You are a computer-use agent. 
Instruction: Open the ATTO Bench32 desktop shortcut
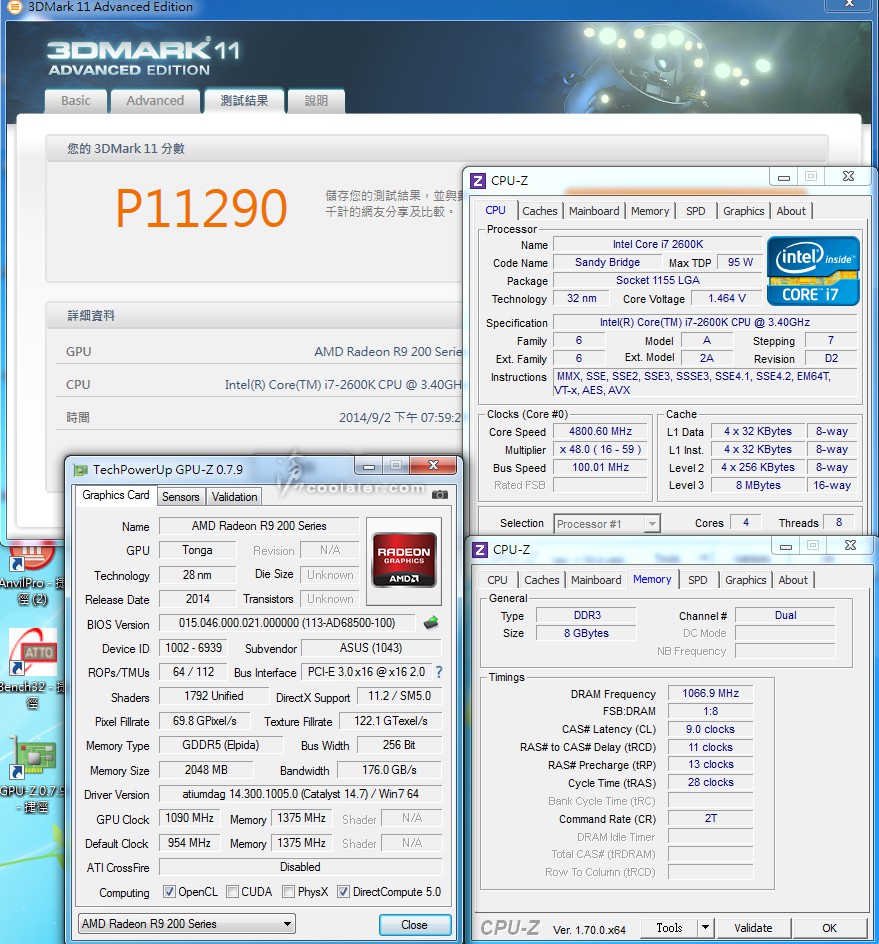click(x=33, y=668)
